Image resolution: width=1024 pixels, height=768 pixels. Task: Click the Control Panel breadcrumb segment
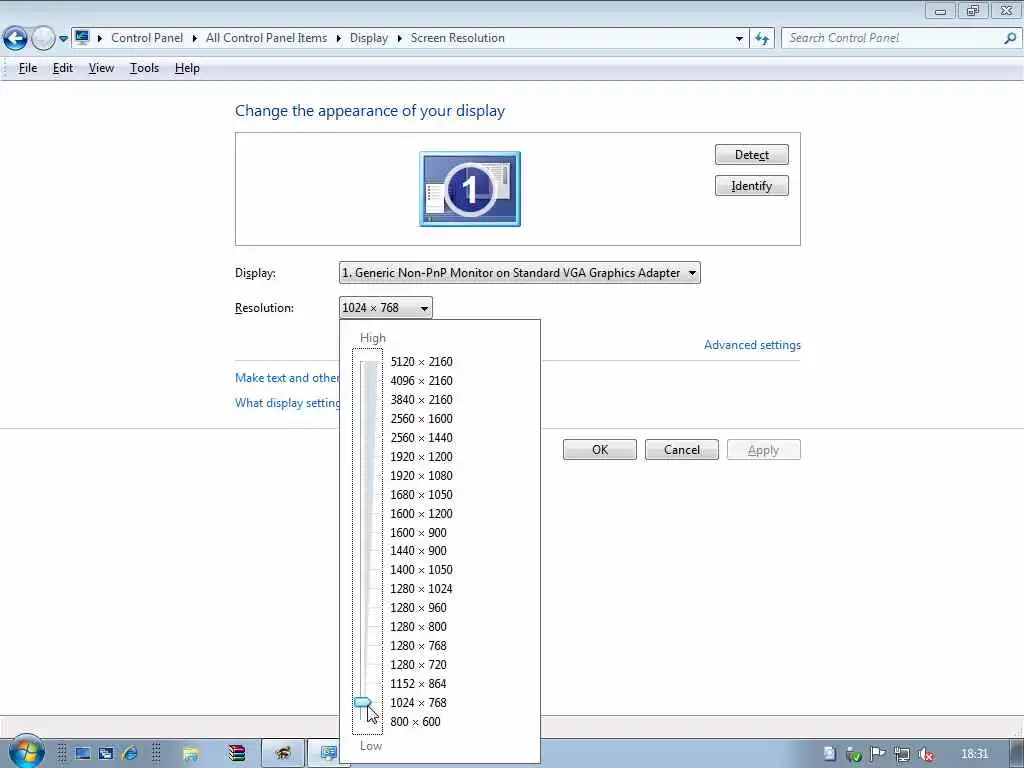[x=147, y=38]
